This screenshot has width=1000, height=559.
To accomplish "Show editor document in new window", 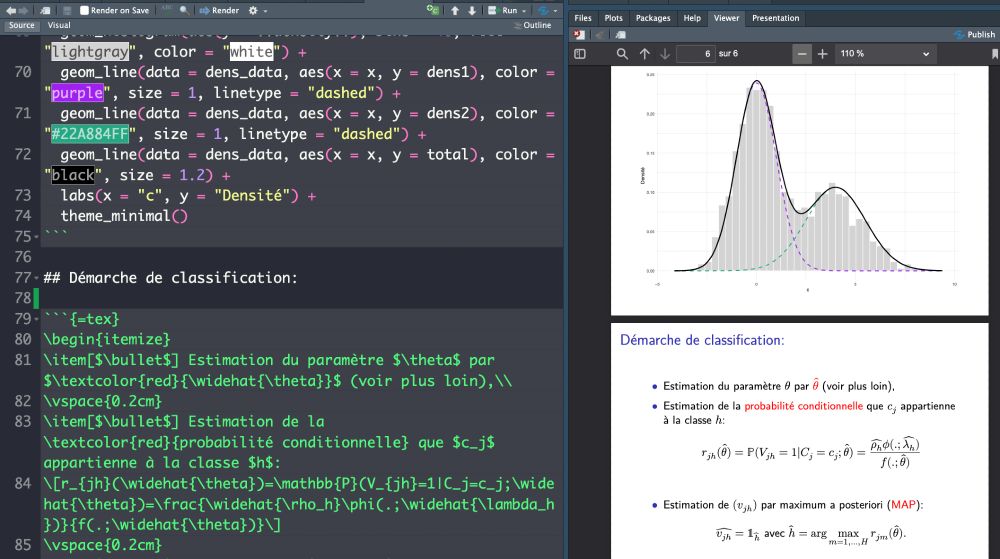I will 45,10.
